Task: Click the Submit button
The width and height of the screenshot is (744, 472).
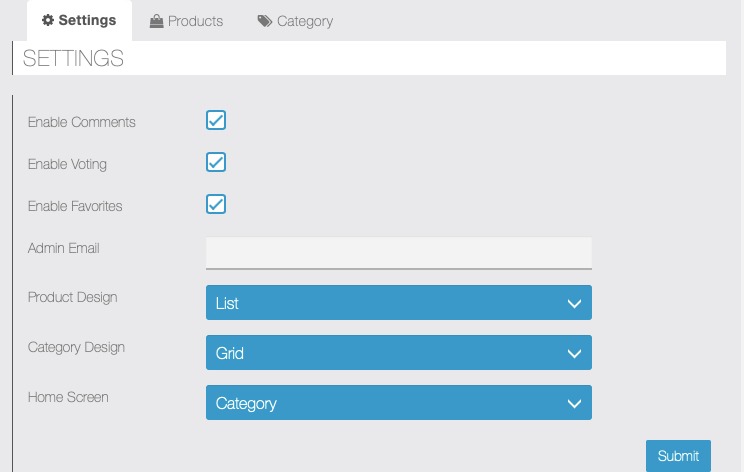Action: pyautogui.click(x=678, y=456)
